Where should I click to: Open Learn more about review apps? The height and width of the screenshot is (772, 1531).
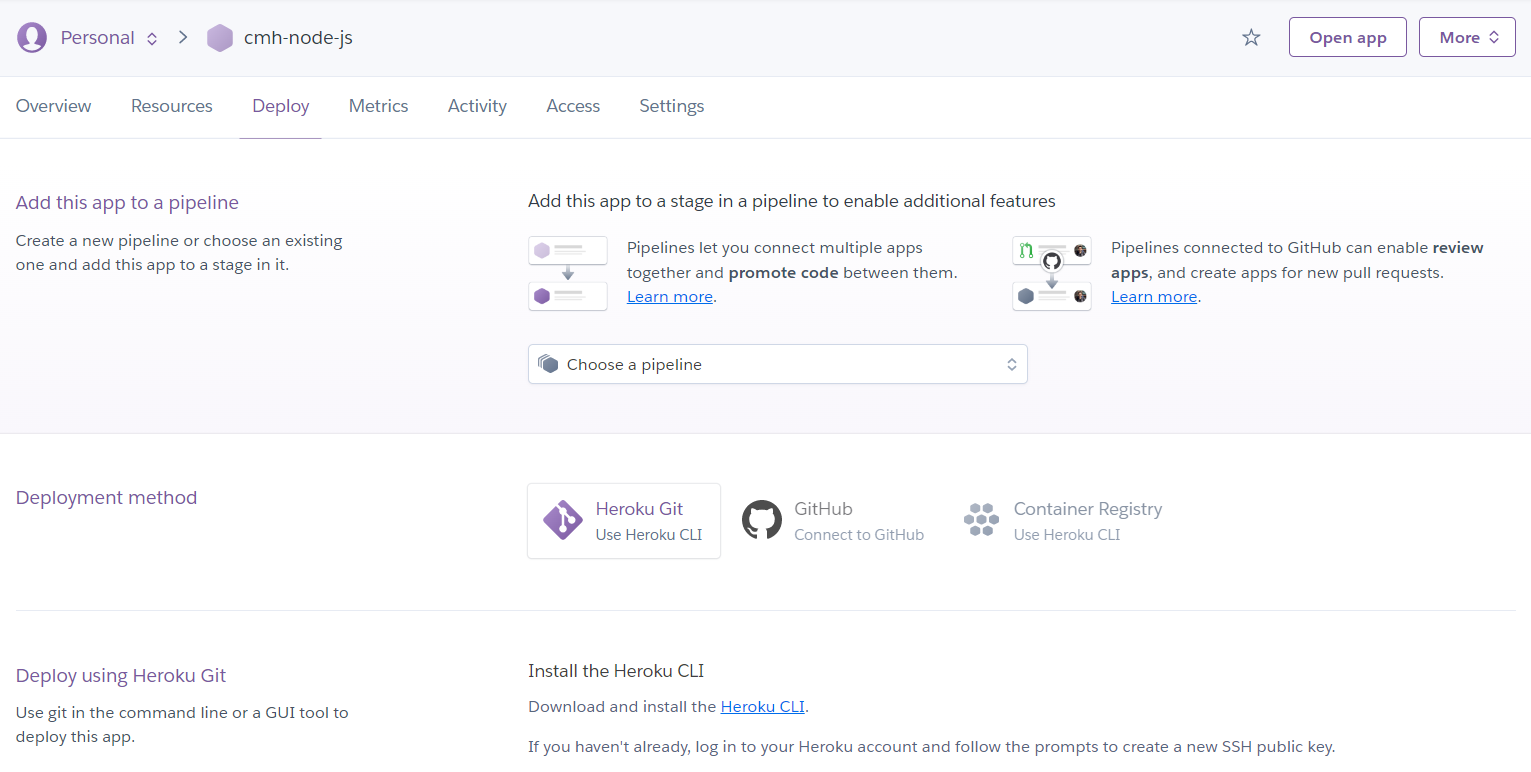[x=1154, y=297]
